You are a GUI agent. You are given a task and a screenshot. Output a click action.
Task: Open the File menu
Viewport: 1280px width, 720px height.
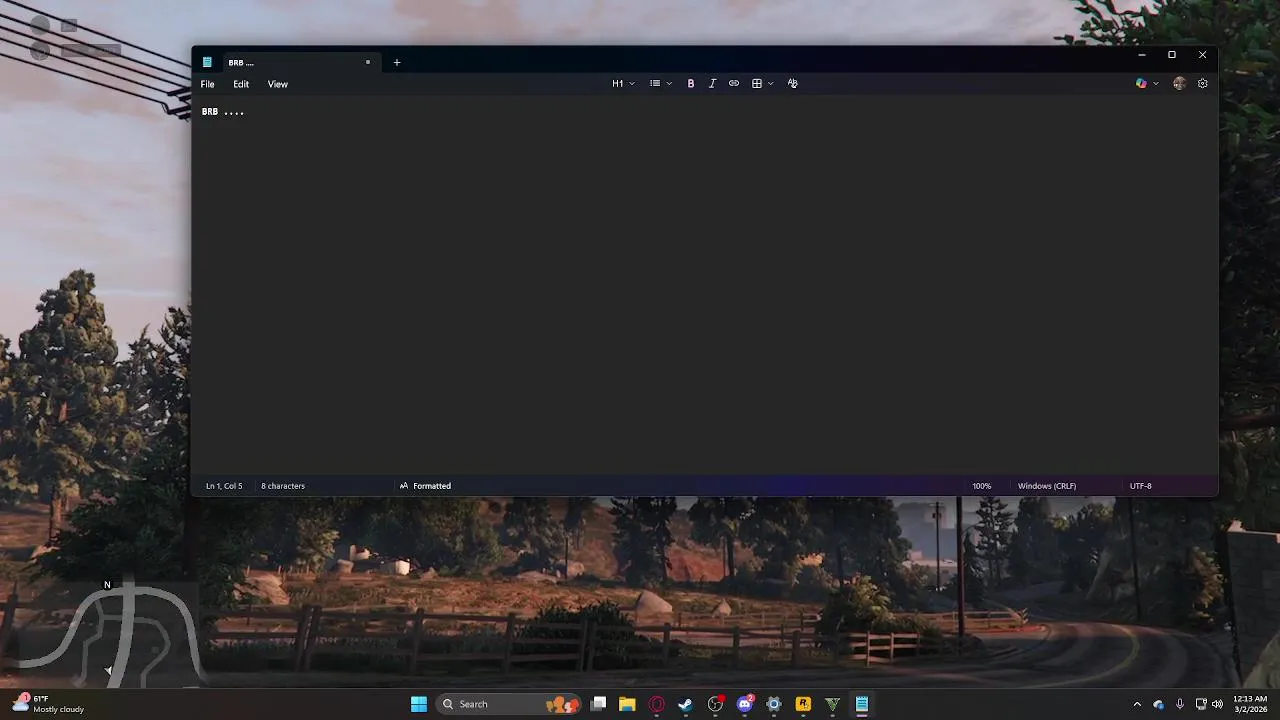[208, 84]
